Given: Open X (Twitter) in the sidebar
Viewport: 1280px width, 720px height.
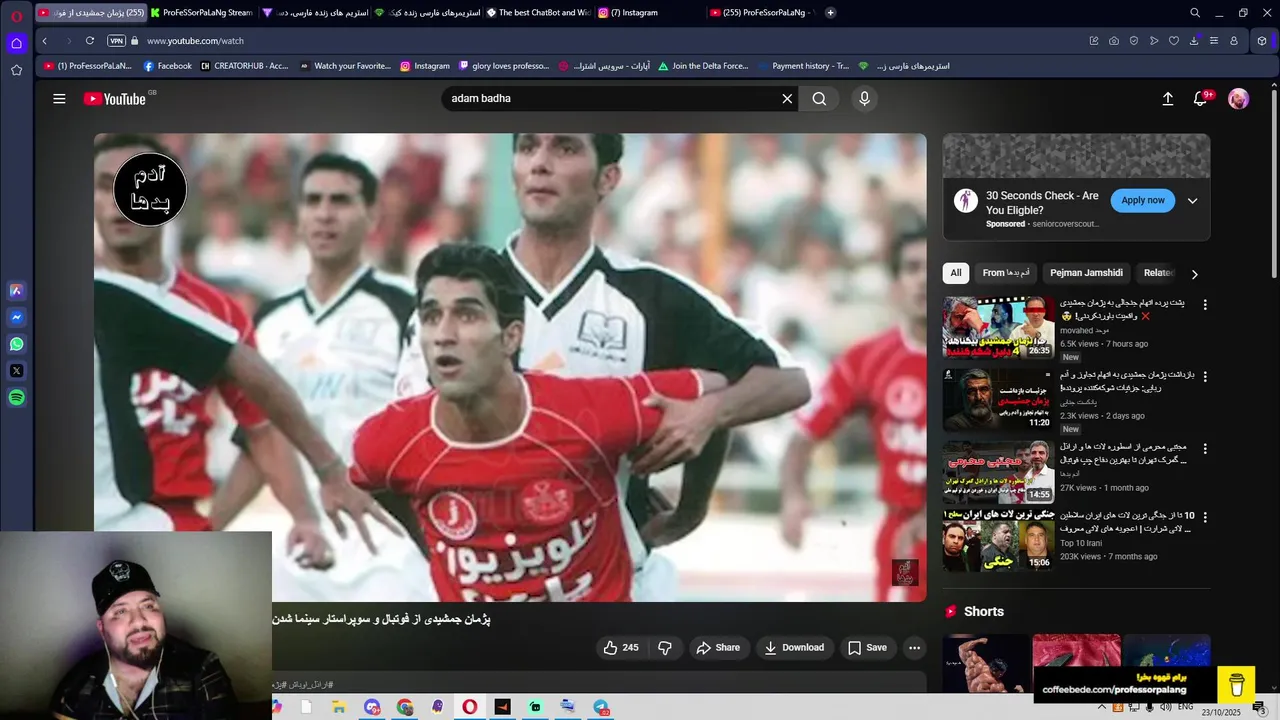Looking at the screenshot, I should 16,371.
